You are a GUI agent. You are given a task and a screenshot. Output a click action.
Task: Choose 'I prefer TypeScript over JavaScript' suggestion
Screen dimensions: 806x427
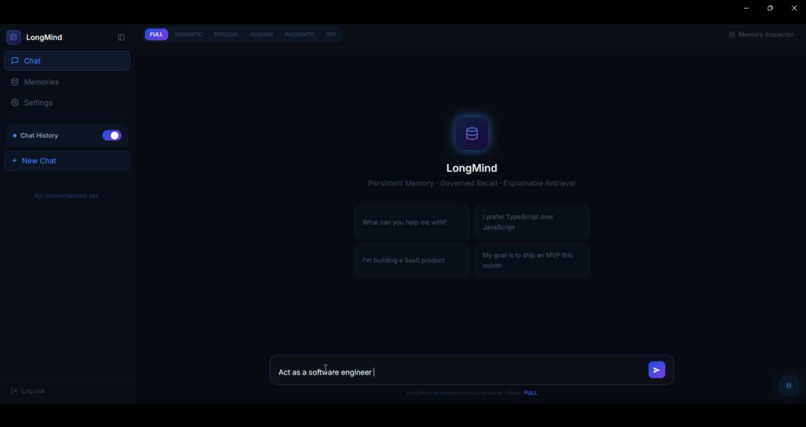532,222
